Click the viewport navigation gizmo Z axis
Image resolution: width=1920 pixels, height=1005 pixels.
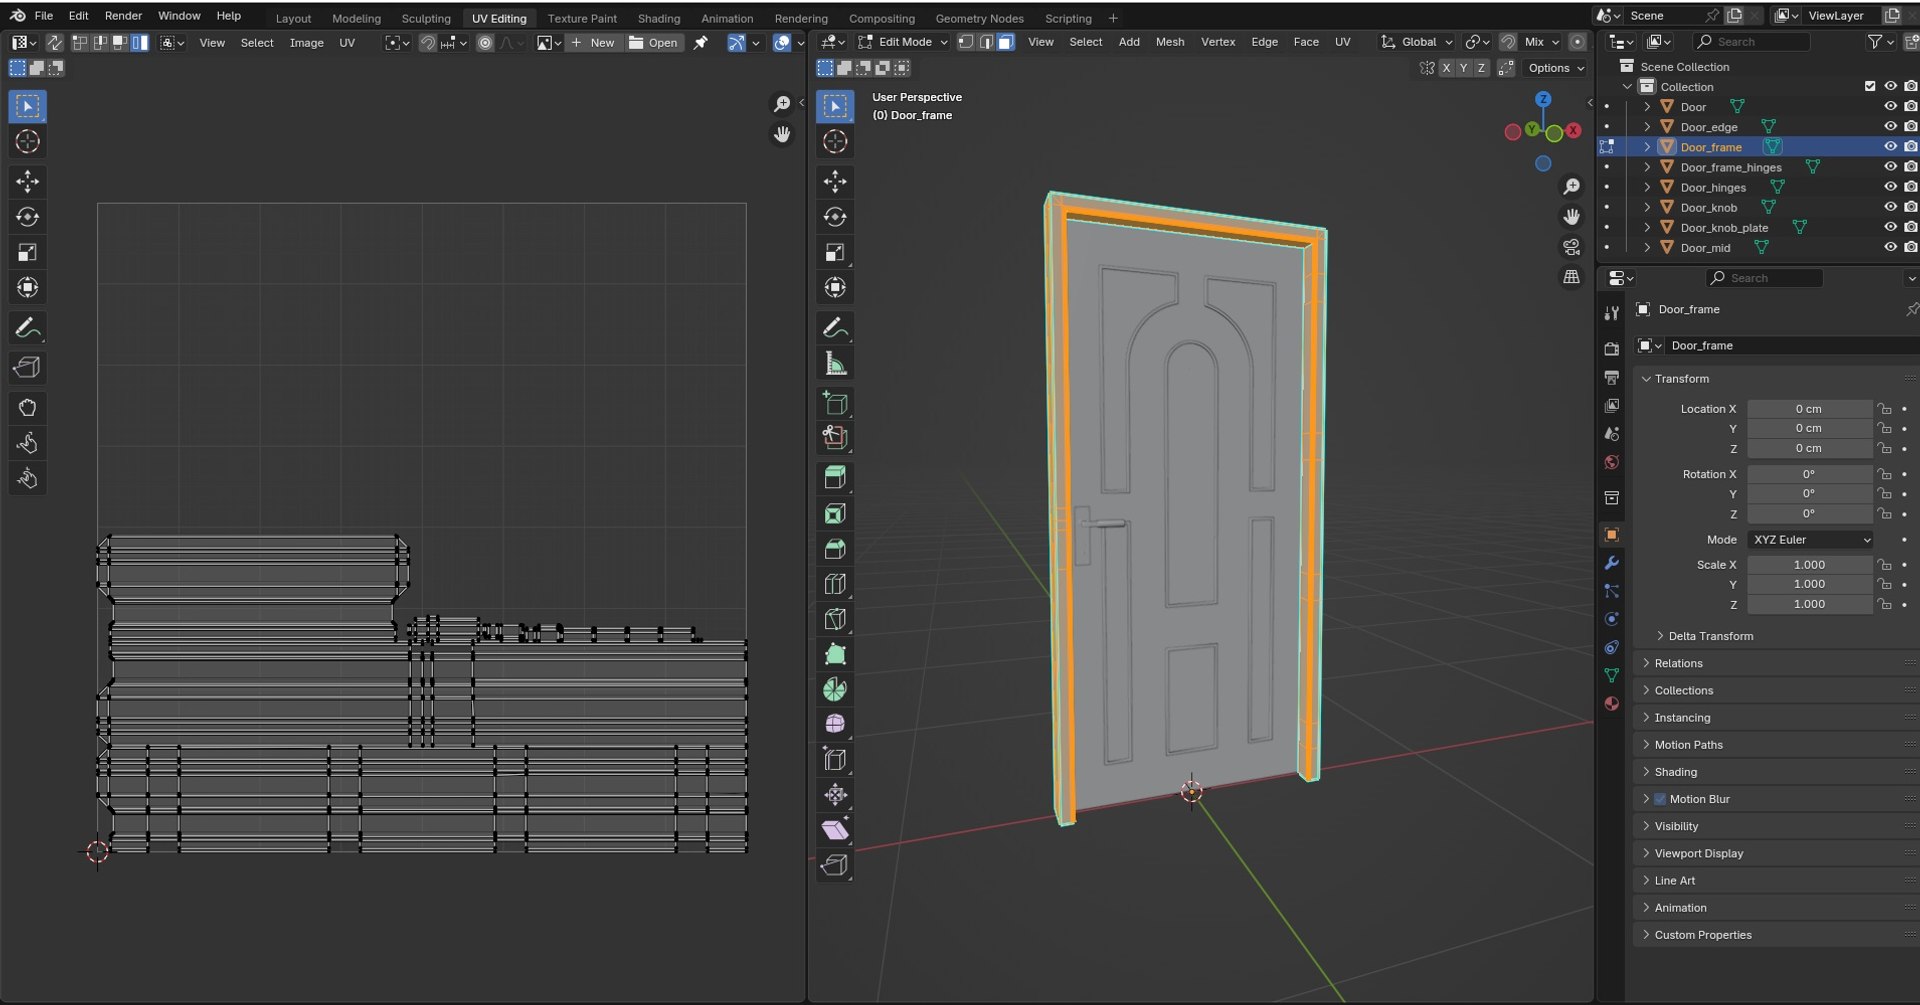tap(1543, 100)
